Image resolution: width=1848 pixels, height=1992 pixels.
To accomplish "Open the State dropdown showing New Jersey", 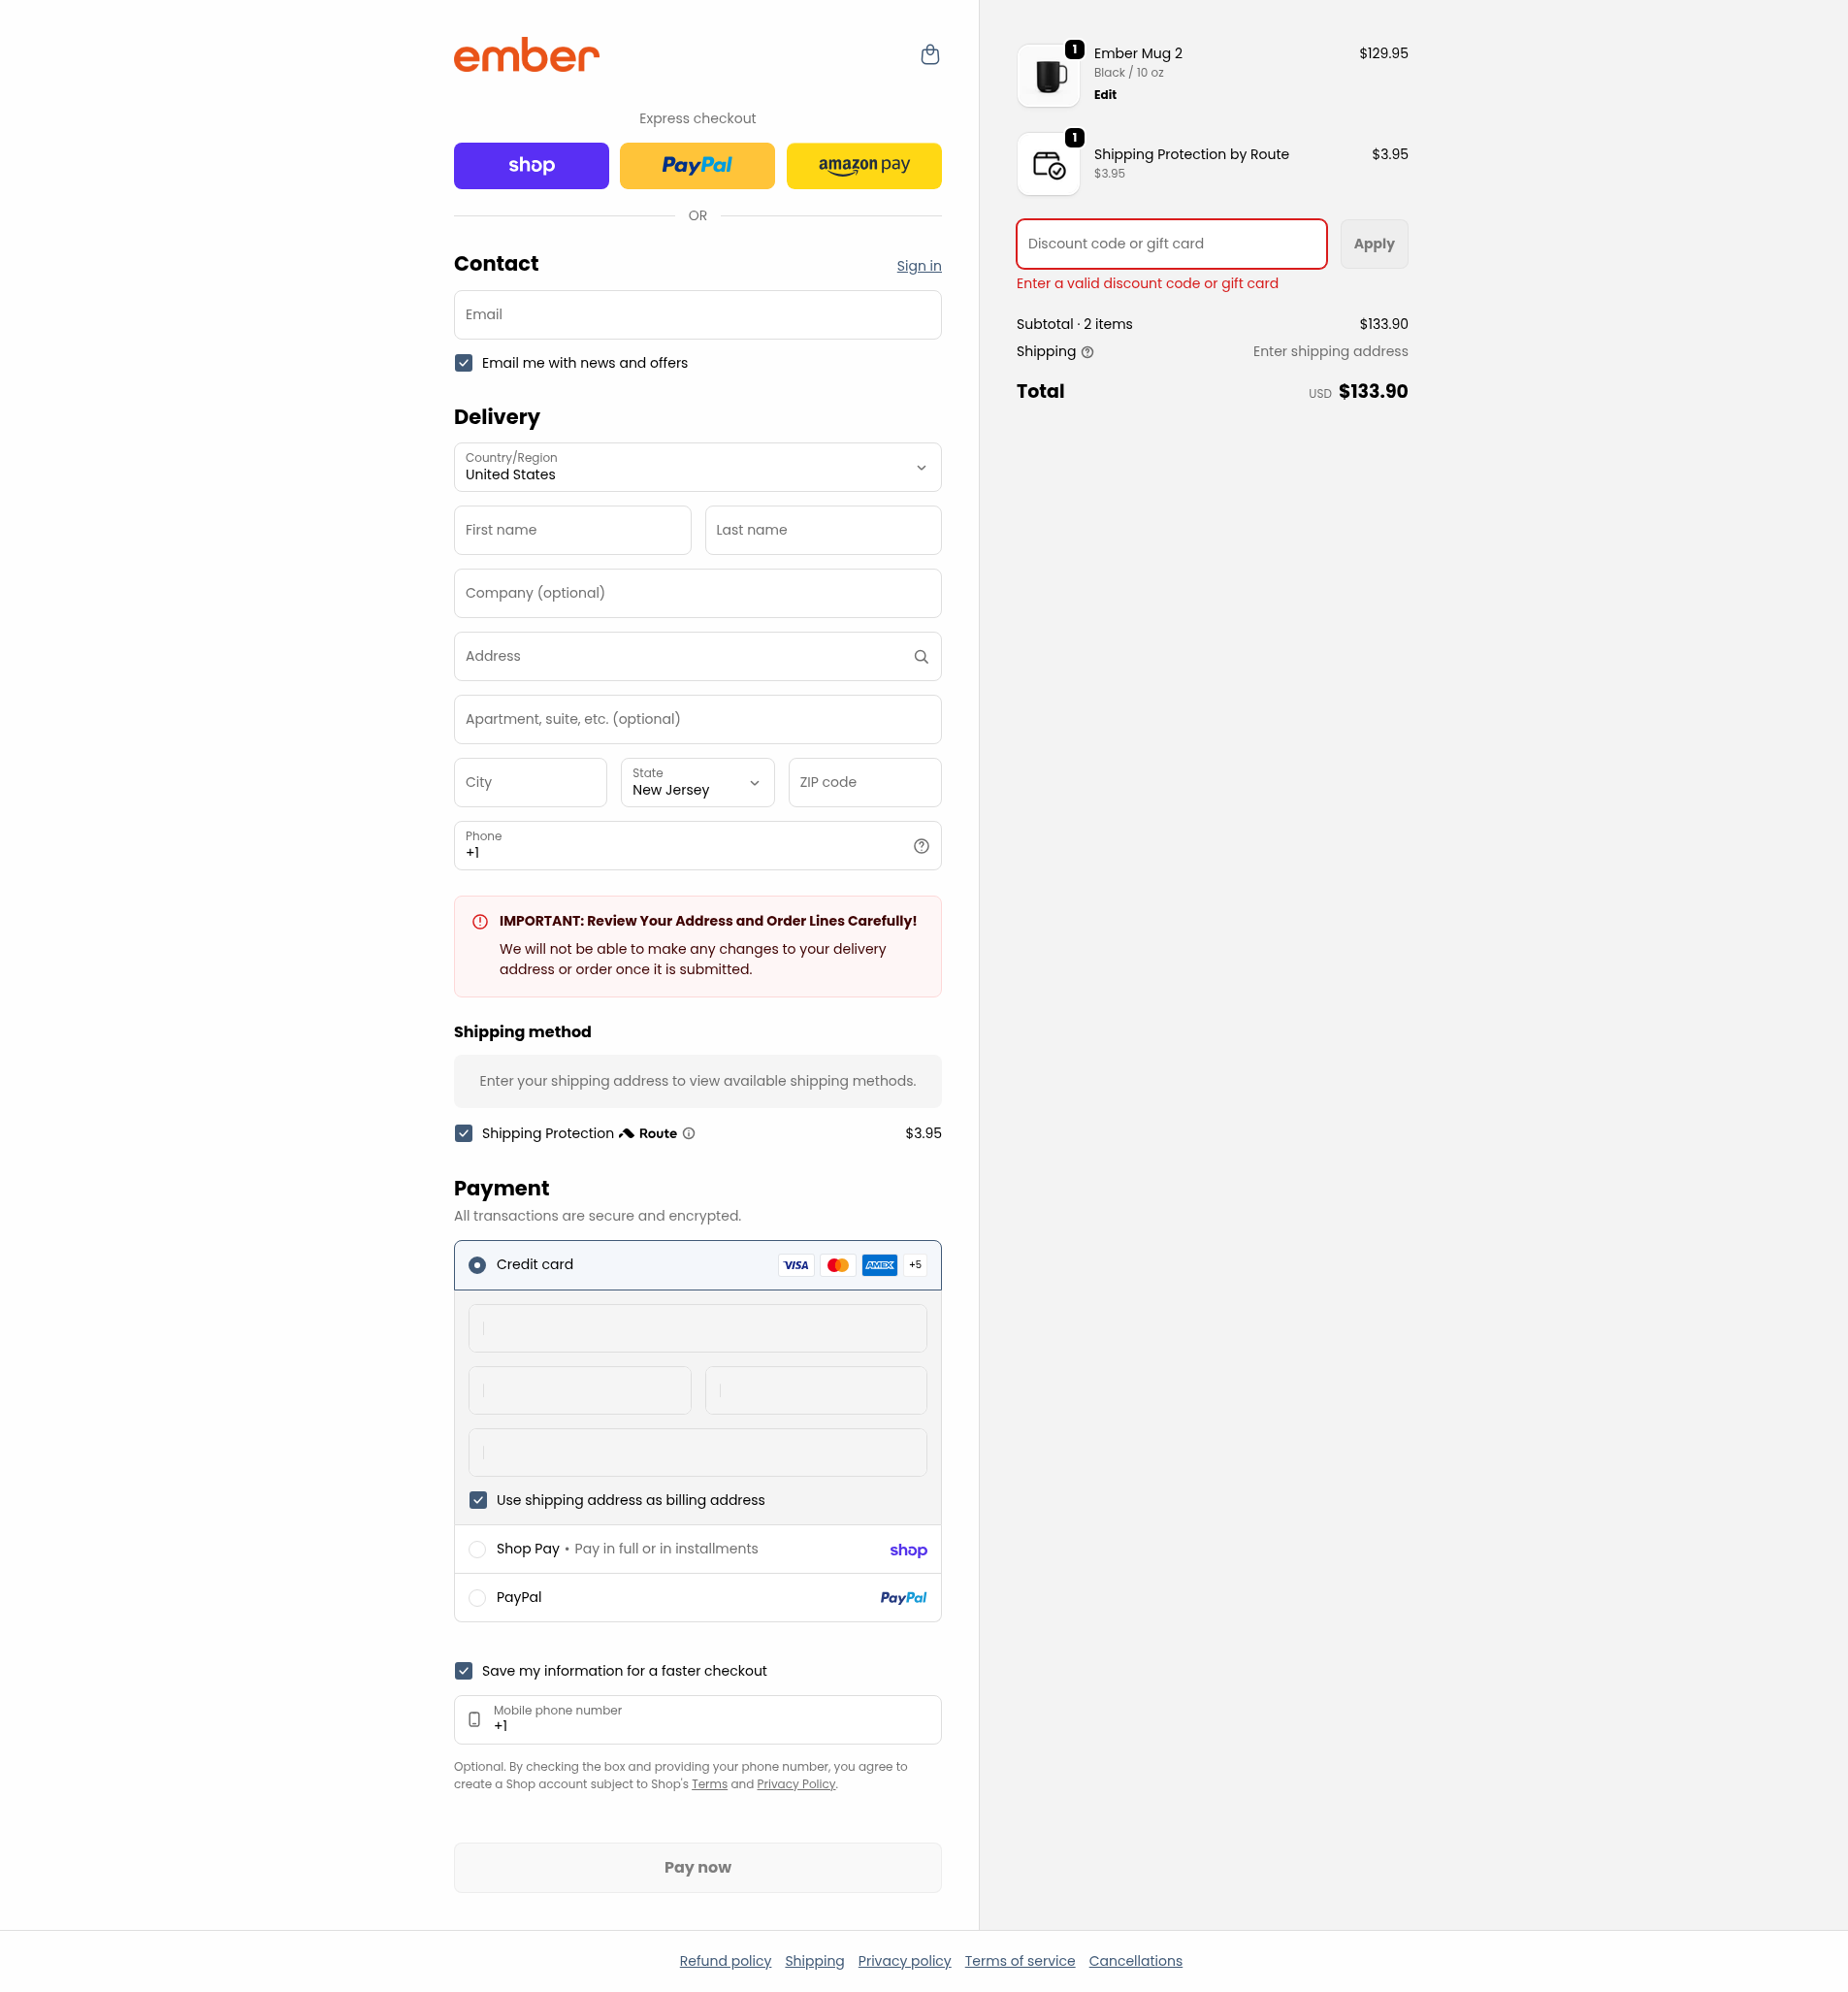I will point(697,782).
